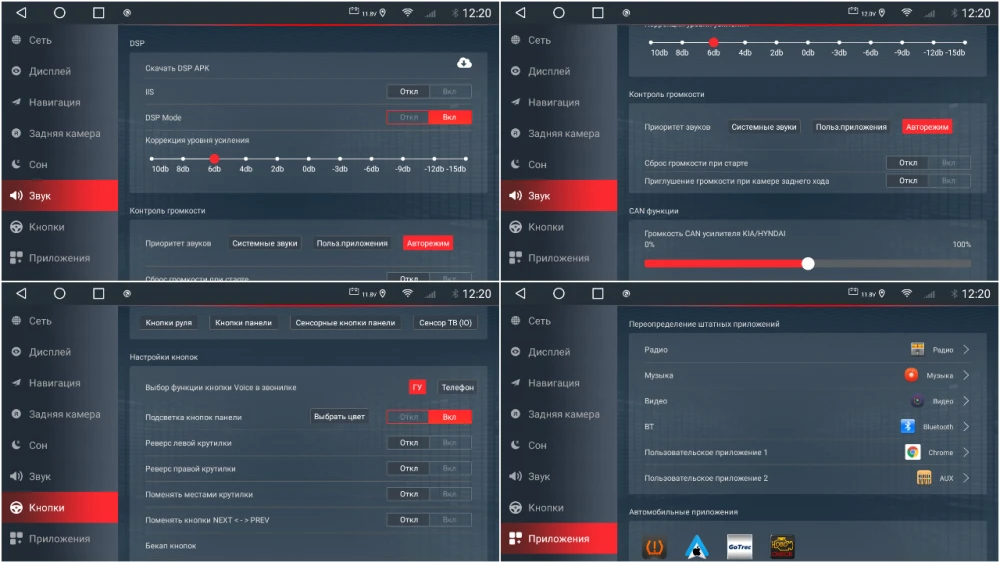Select ГУ for the Voice button function
1000x562 pixels.
tap(417, 387)
